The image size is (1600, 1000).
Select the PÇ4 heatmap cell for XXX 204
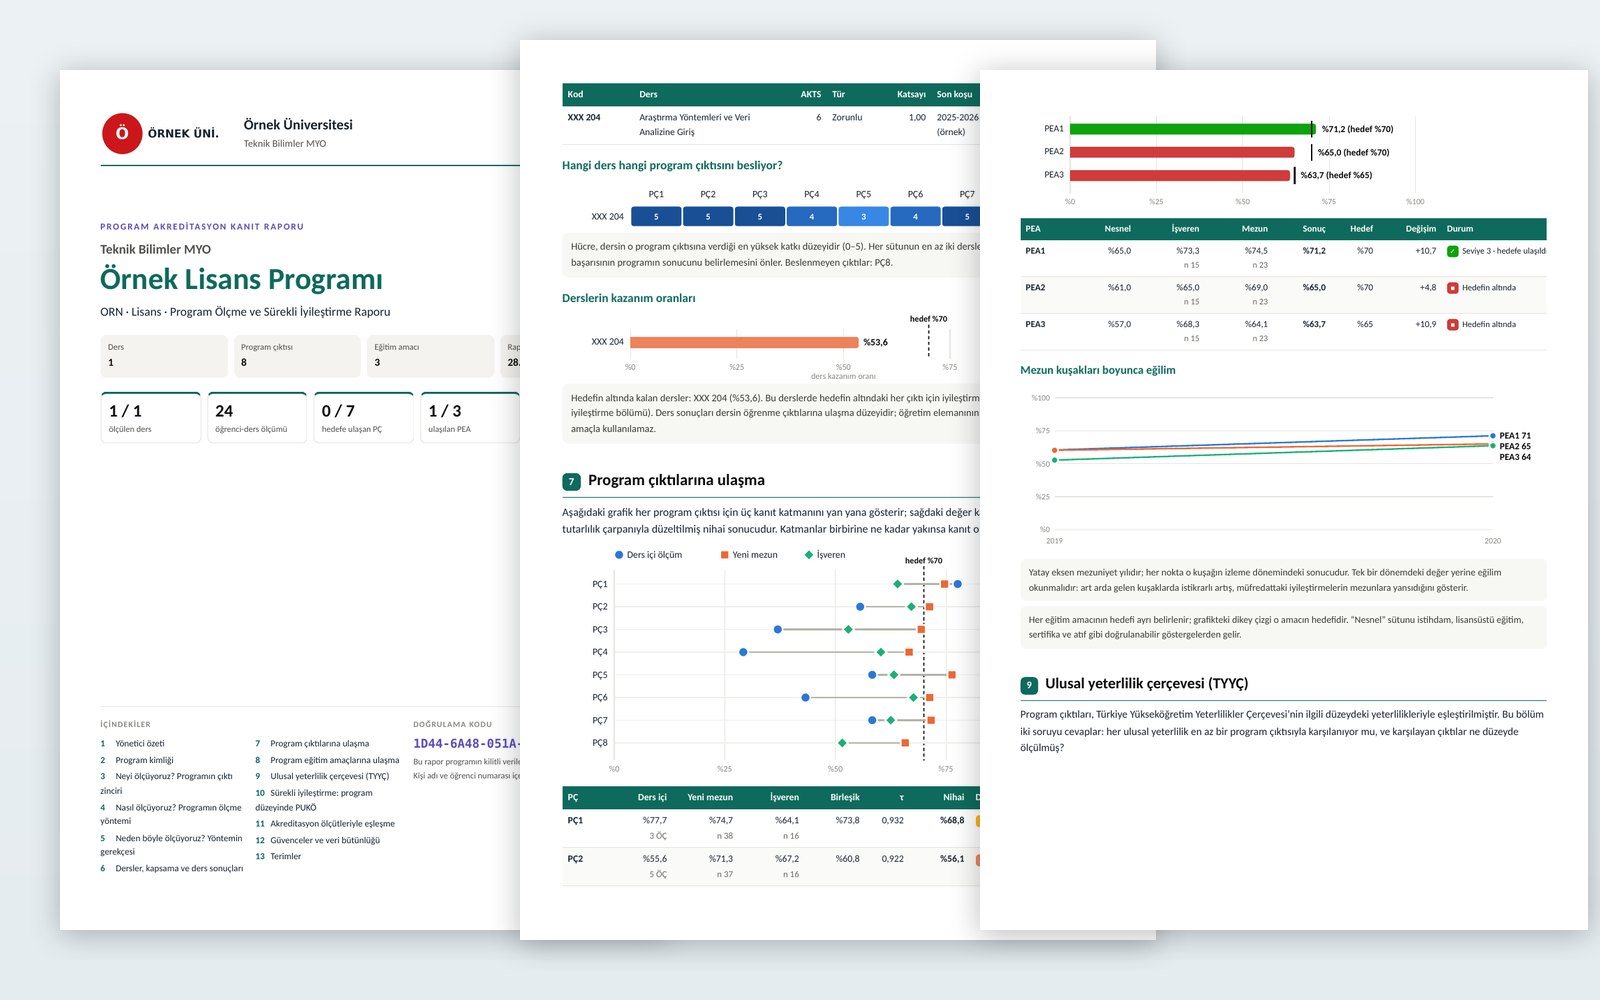[811, 216]
